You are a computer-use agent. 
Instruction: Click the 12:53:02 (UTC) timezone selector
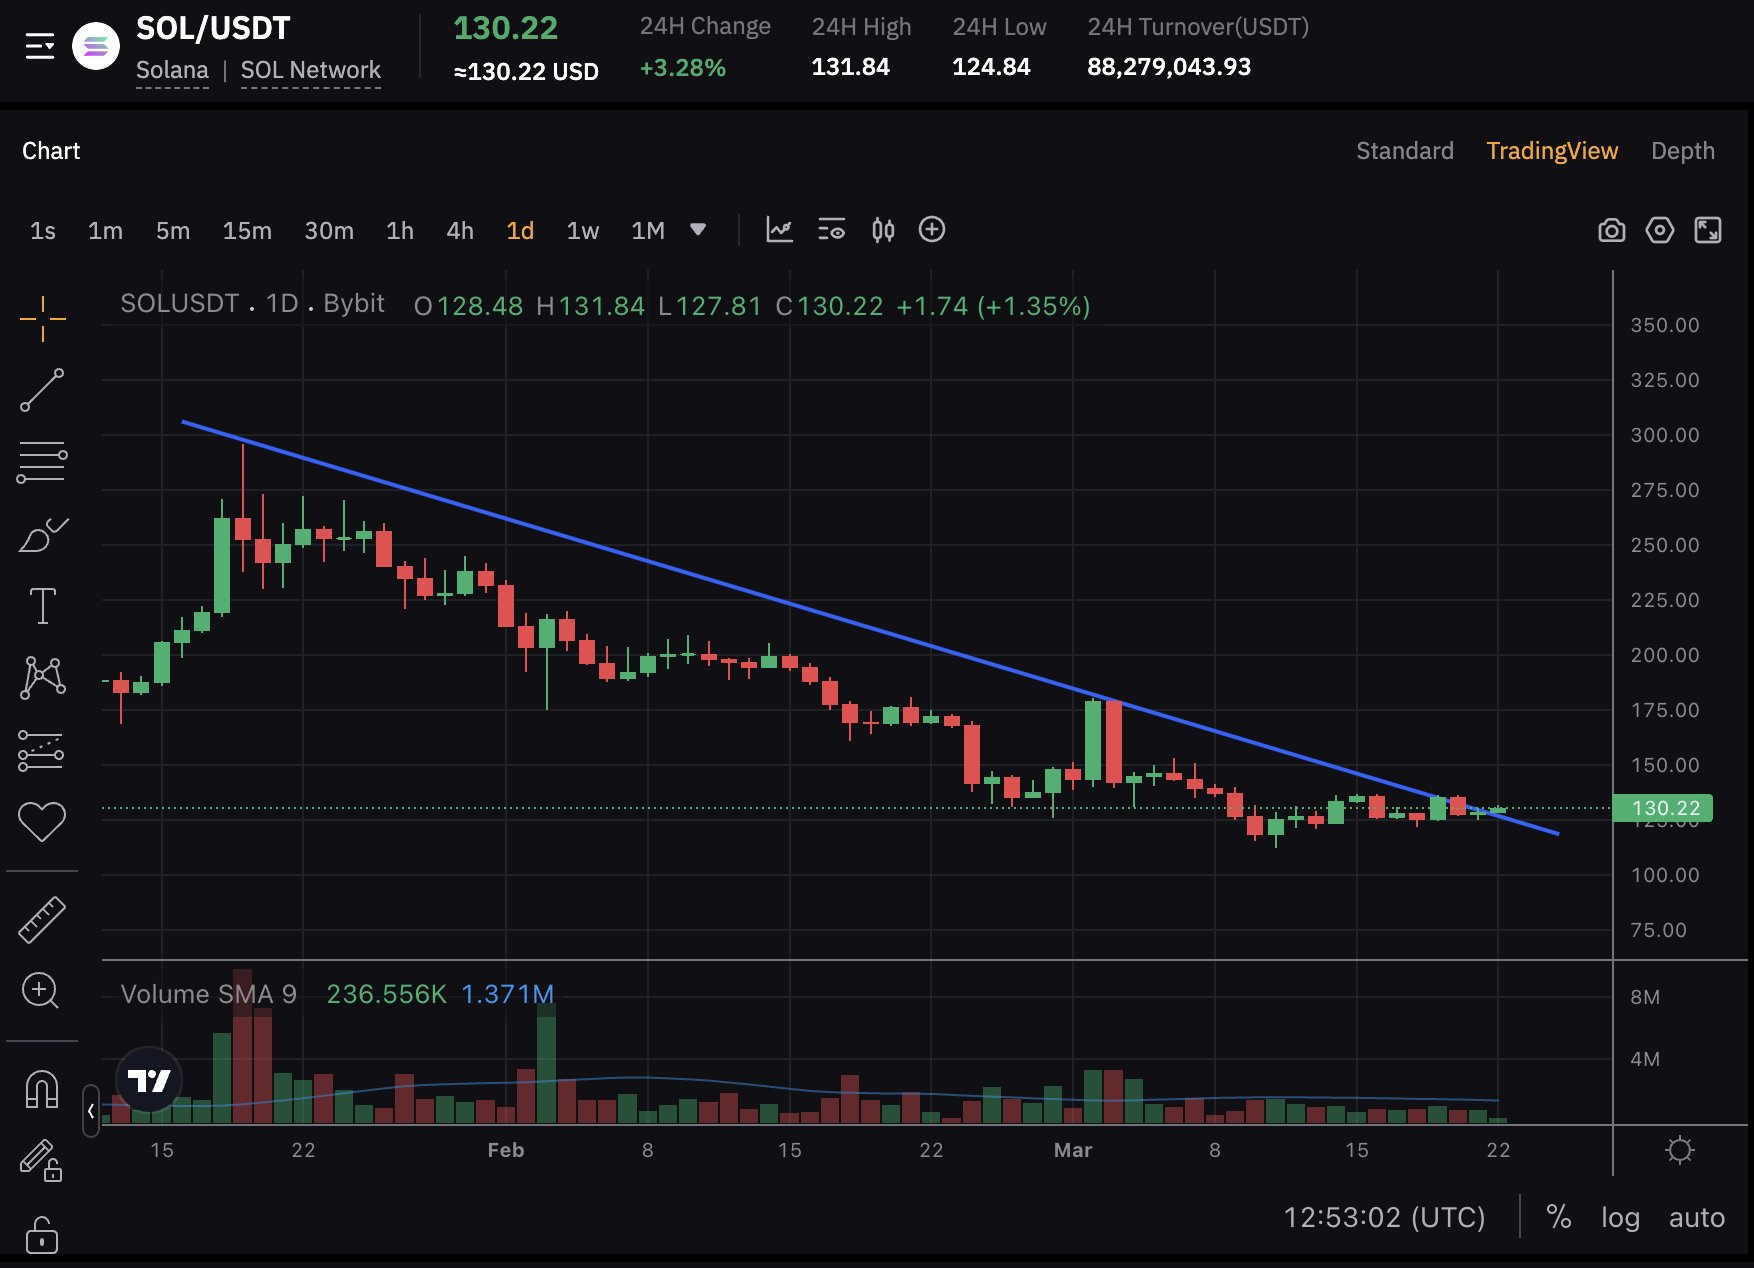tap(1384, 1217)
